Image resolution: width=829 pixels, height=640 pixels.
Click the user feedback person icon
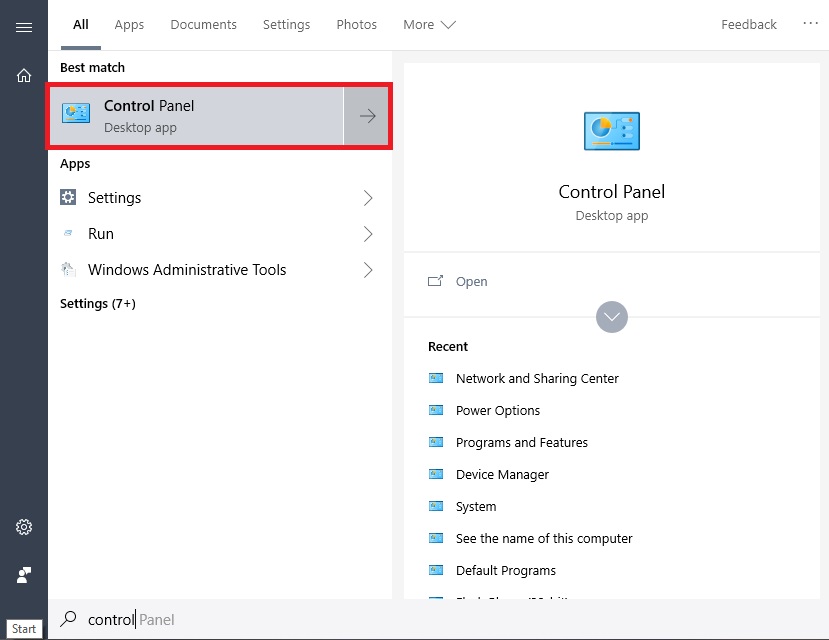pyautogui.click(x=24, y=574)
